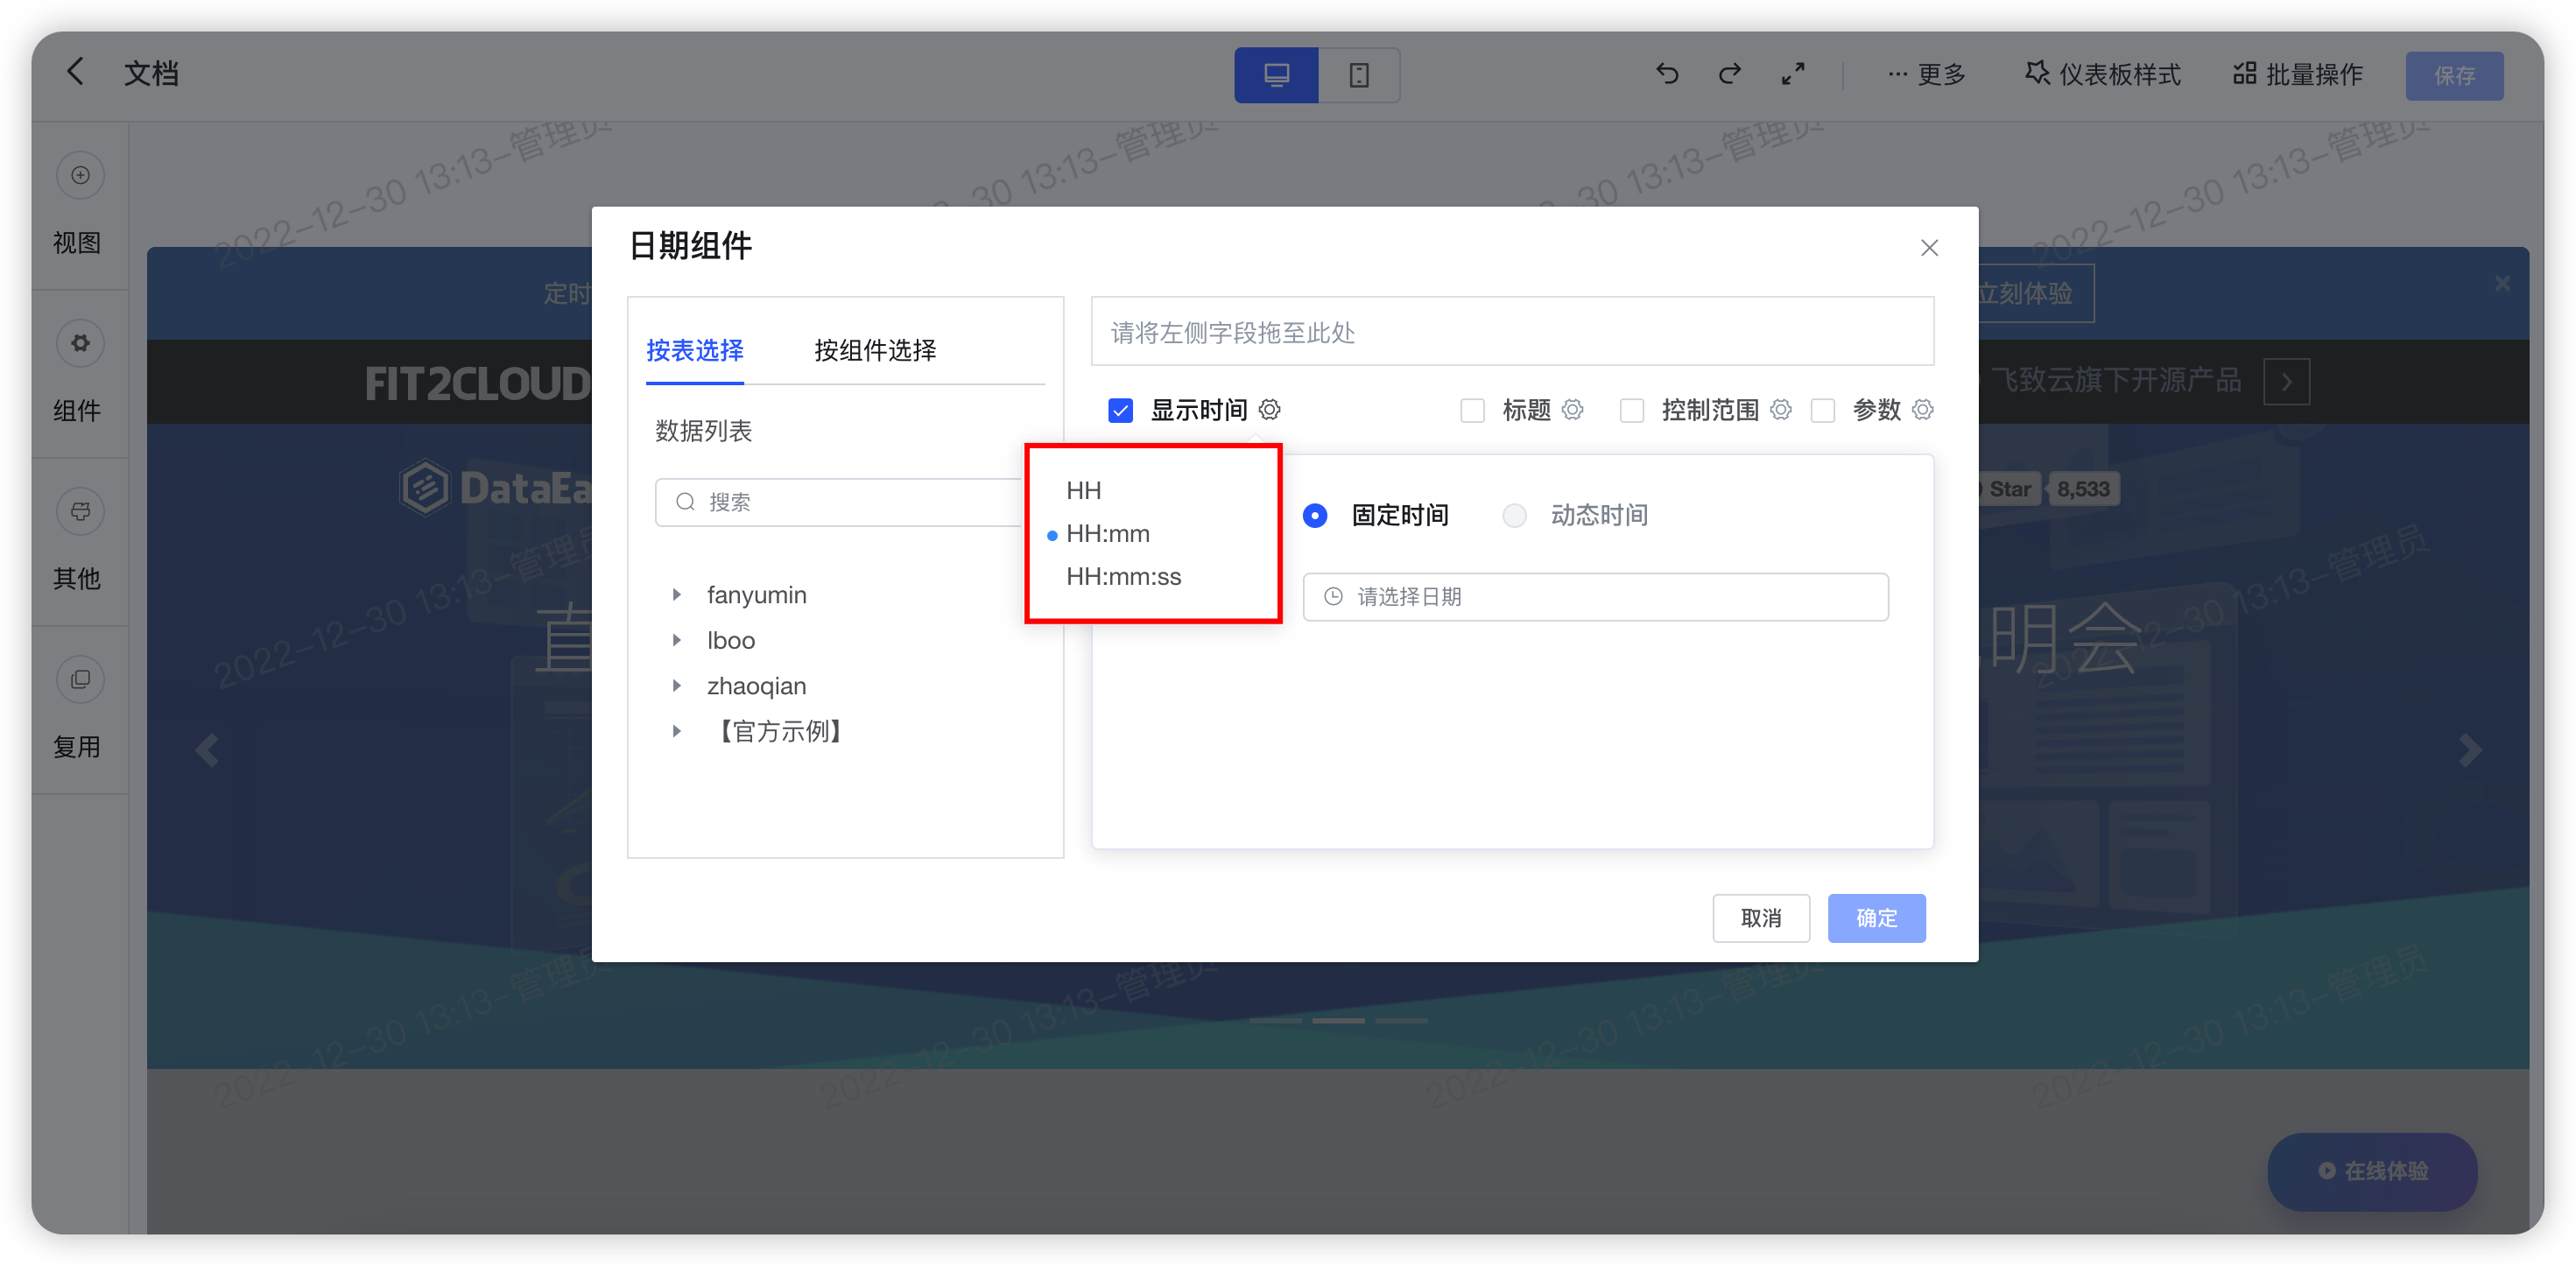This screenshot has width=2576, height=1266.
Task: Enable the 标题 checkbox
Action: pyautogui.click(x=1472, y=410)
